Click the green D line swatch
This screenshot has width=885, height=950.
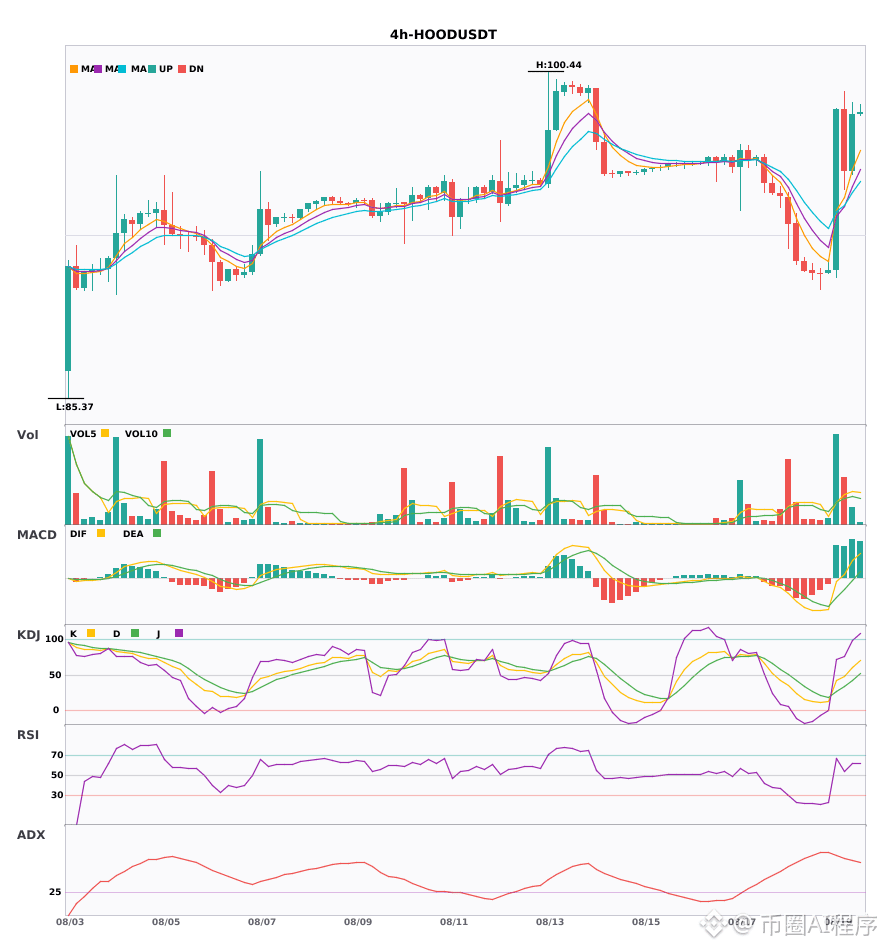tap(135, 633)
